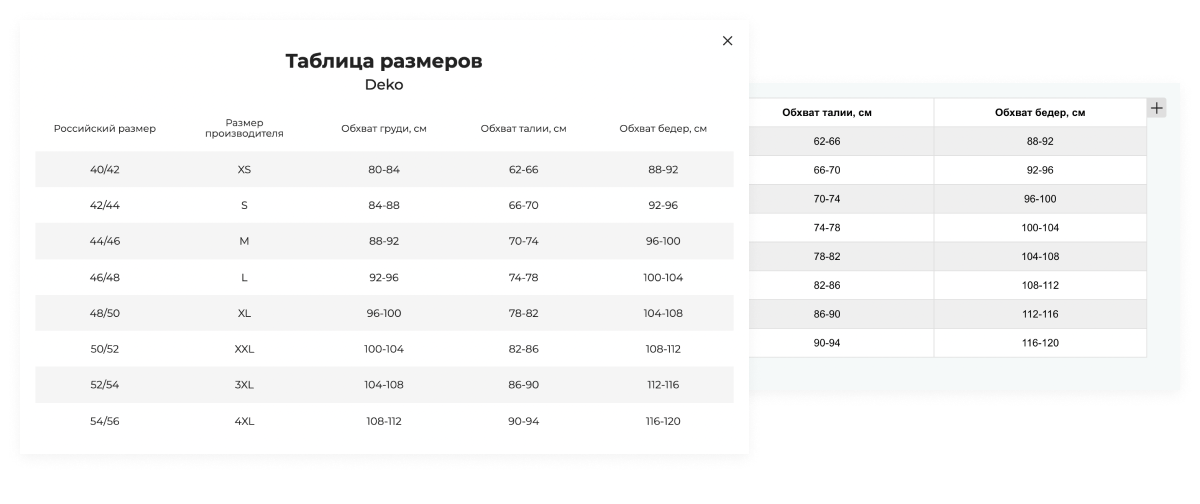Screen dimensions: 1200x504
Task: Click the 3XL manufacturer size cell
Action: (x=244, y=386)
